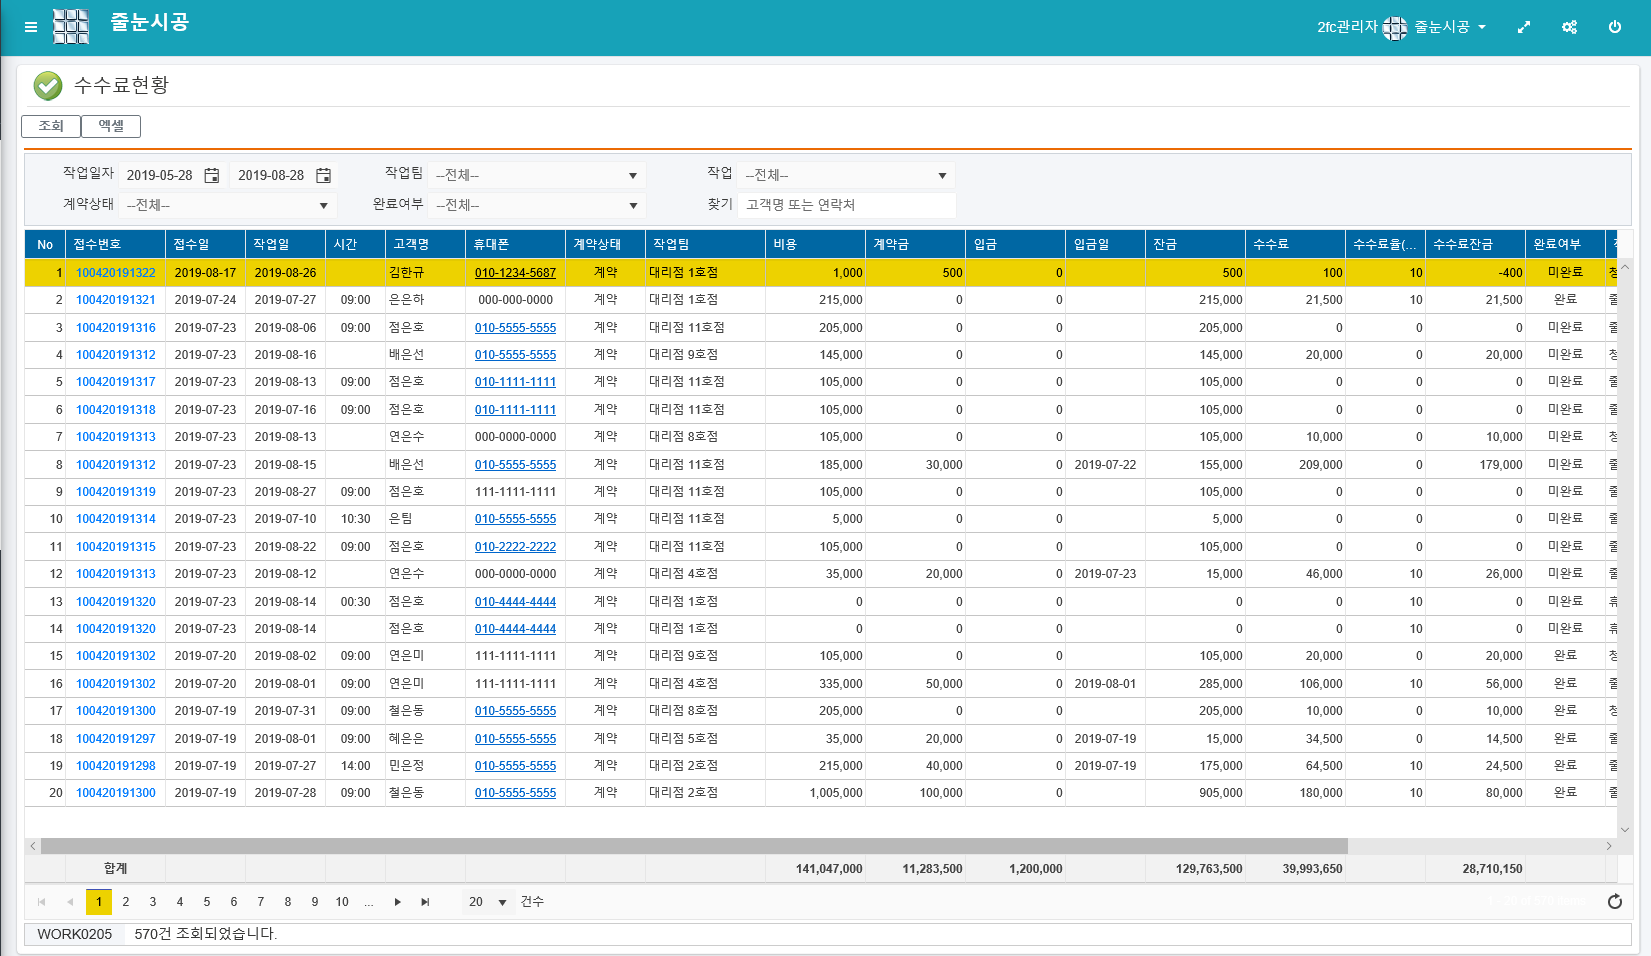Open receipt number 100420191322 link
The width and height of the screenshot is (1651, 956).
coord(116,273)
